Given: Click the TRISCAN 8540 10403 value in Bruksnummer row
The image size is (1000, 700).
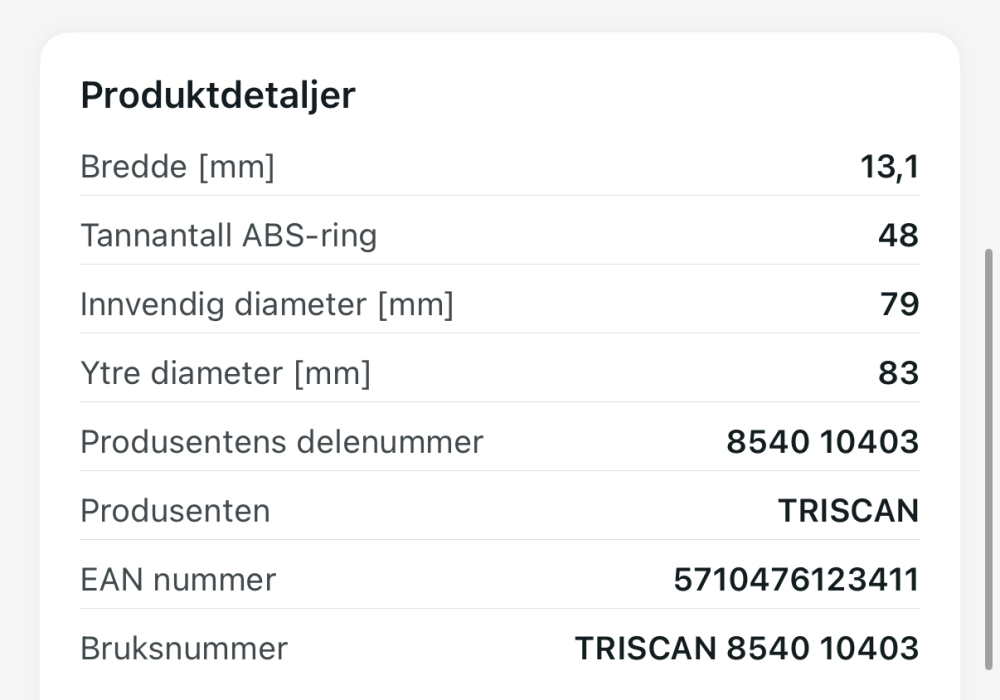Looking at the screenshot, I should (x=747, y=648).
